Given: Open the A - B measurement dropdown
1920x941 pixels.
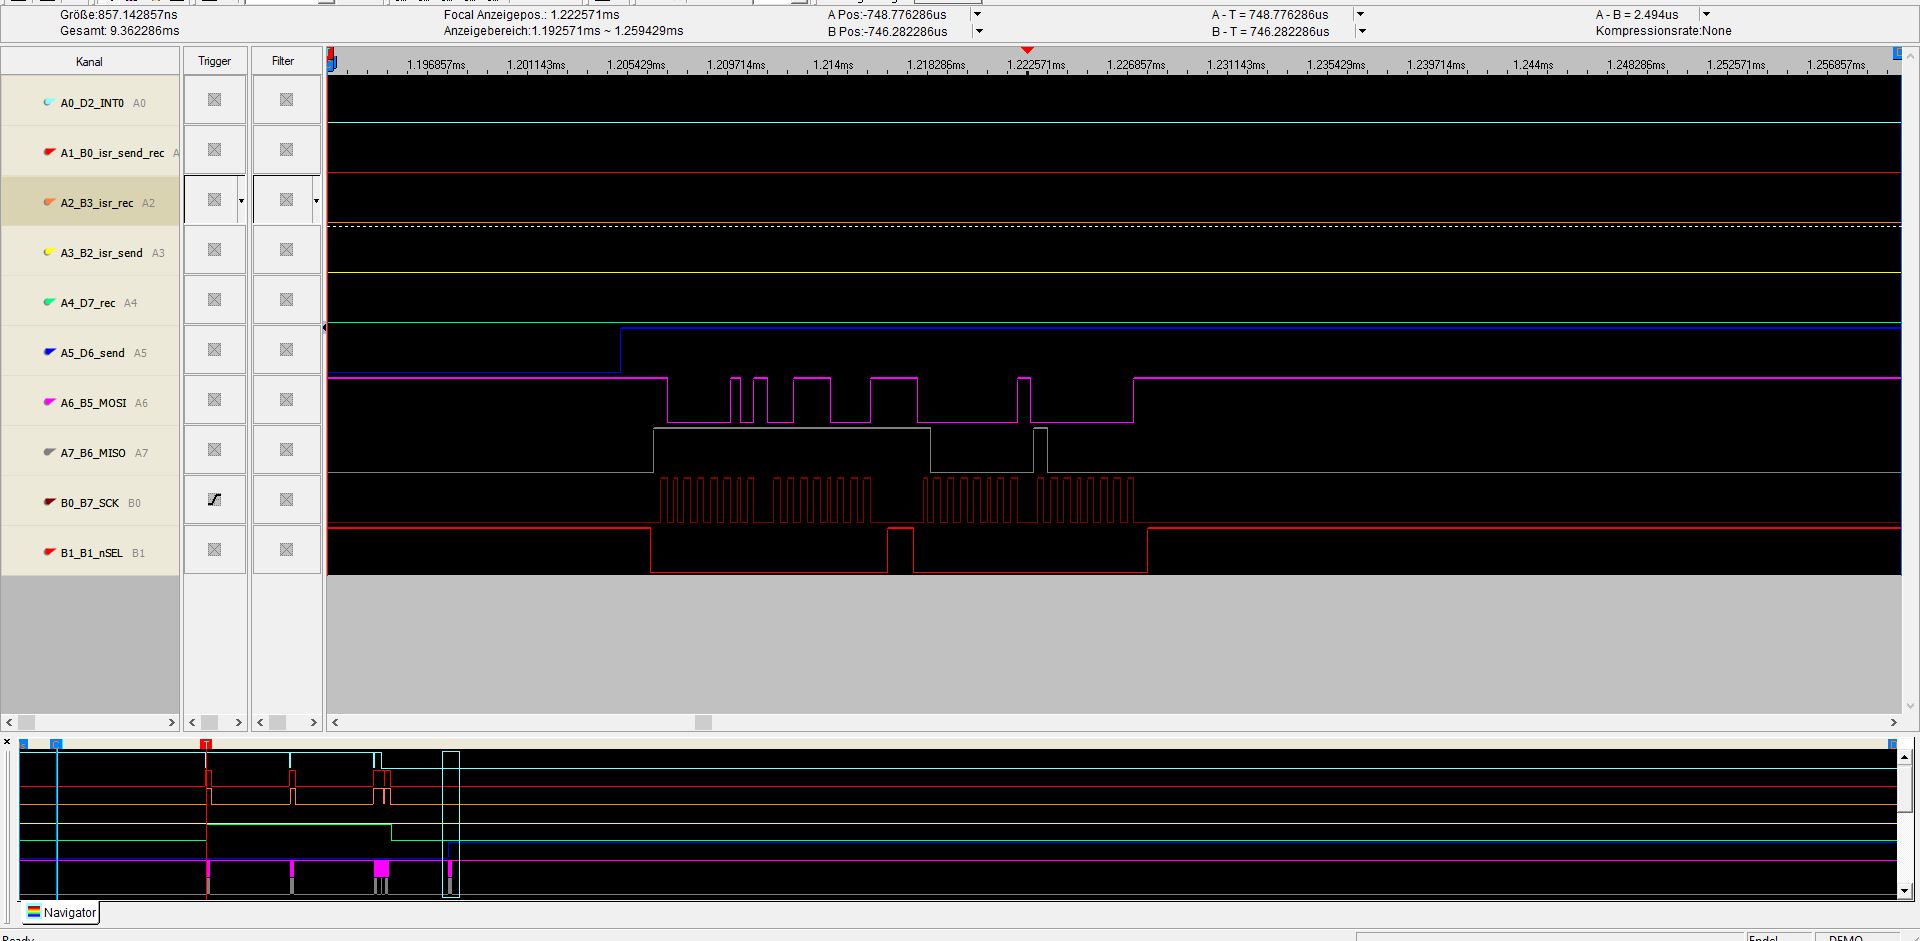Looking at the screenshot, I should pos(1706,14).
